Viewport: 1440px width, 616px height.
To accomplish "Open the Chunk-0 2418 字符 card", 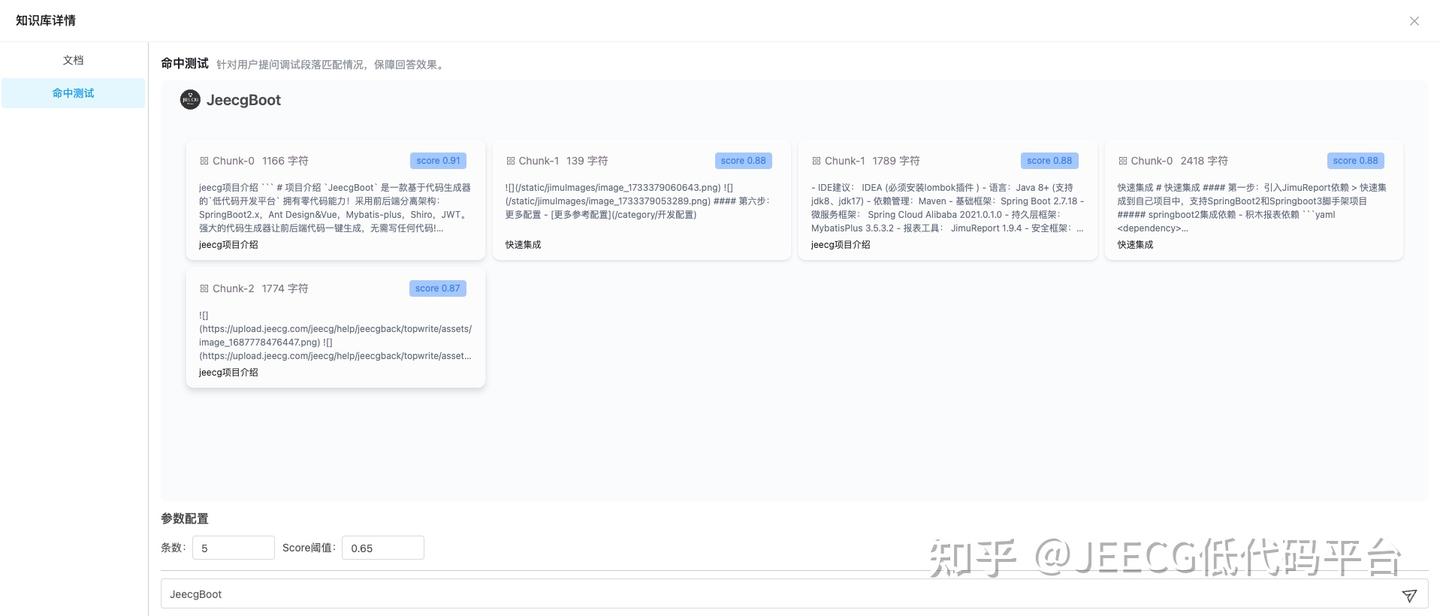I will (1253, 200).
